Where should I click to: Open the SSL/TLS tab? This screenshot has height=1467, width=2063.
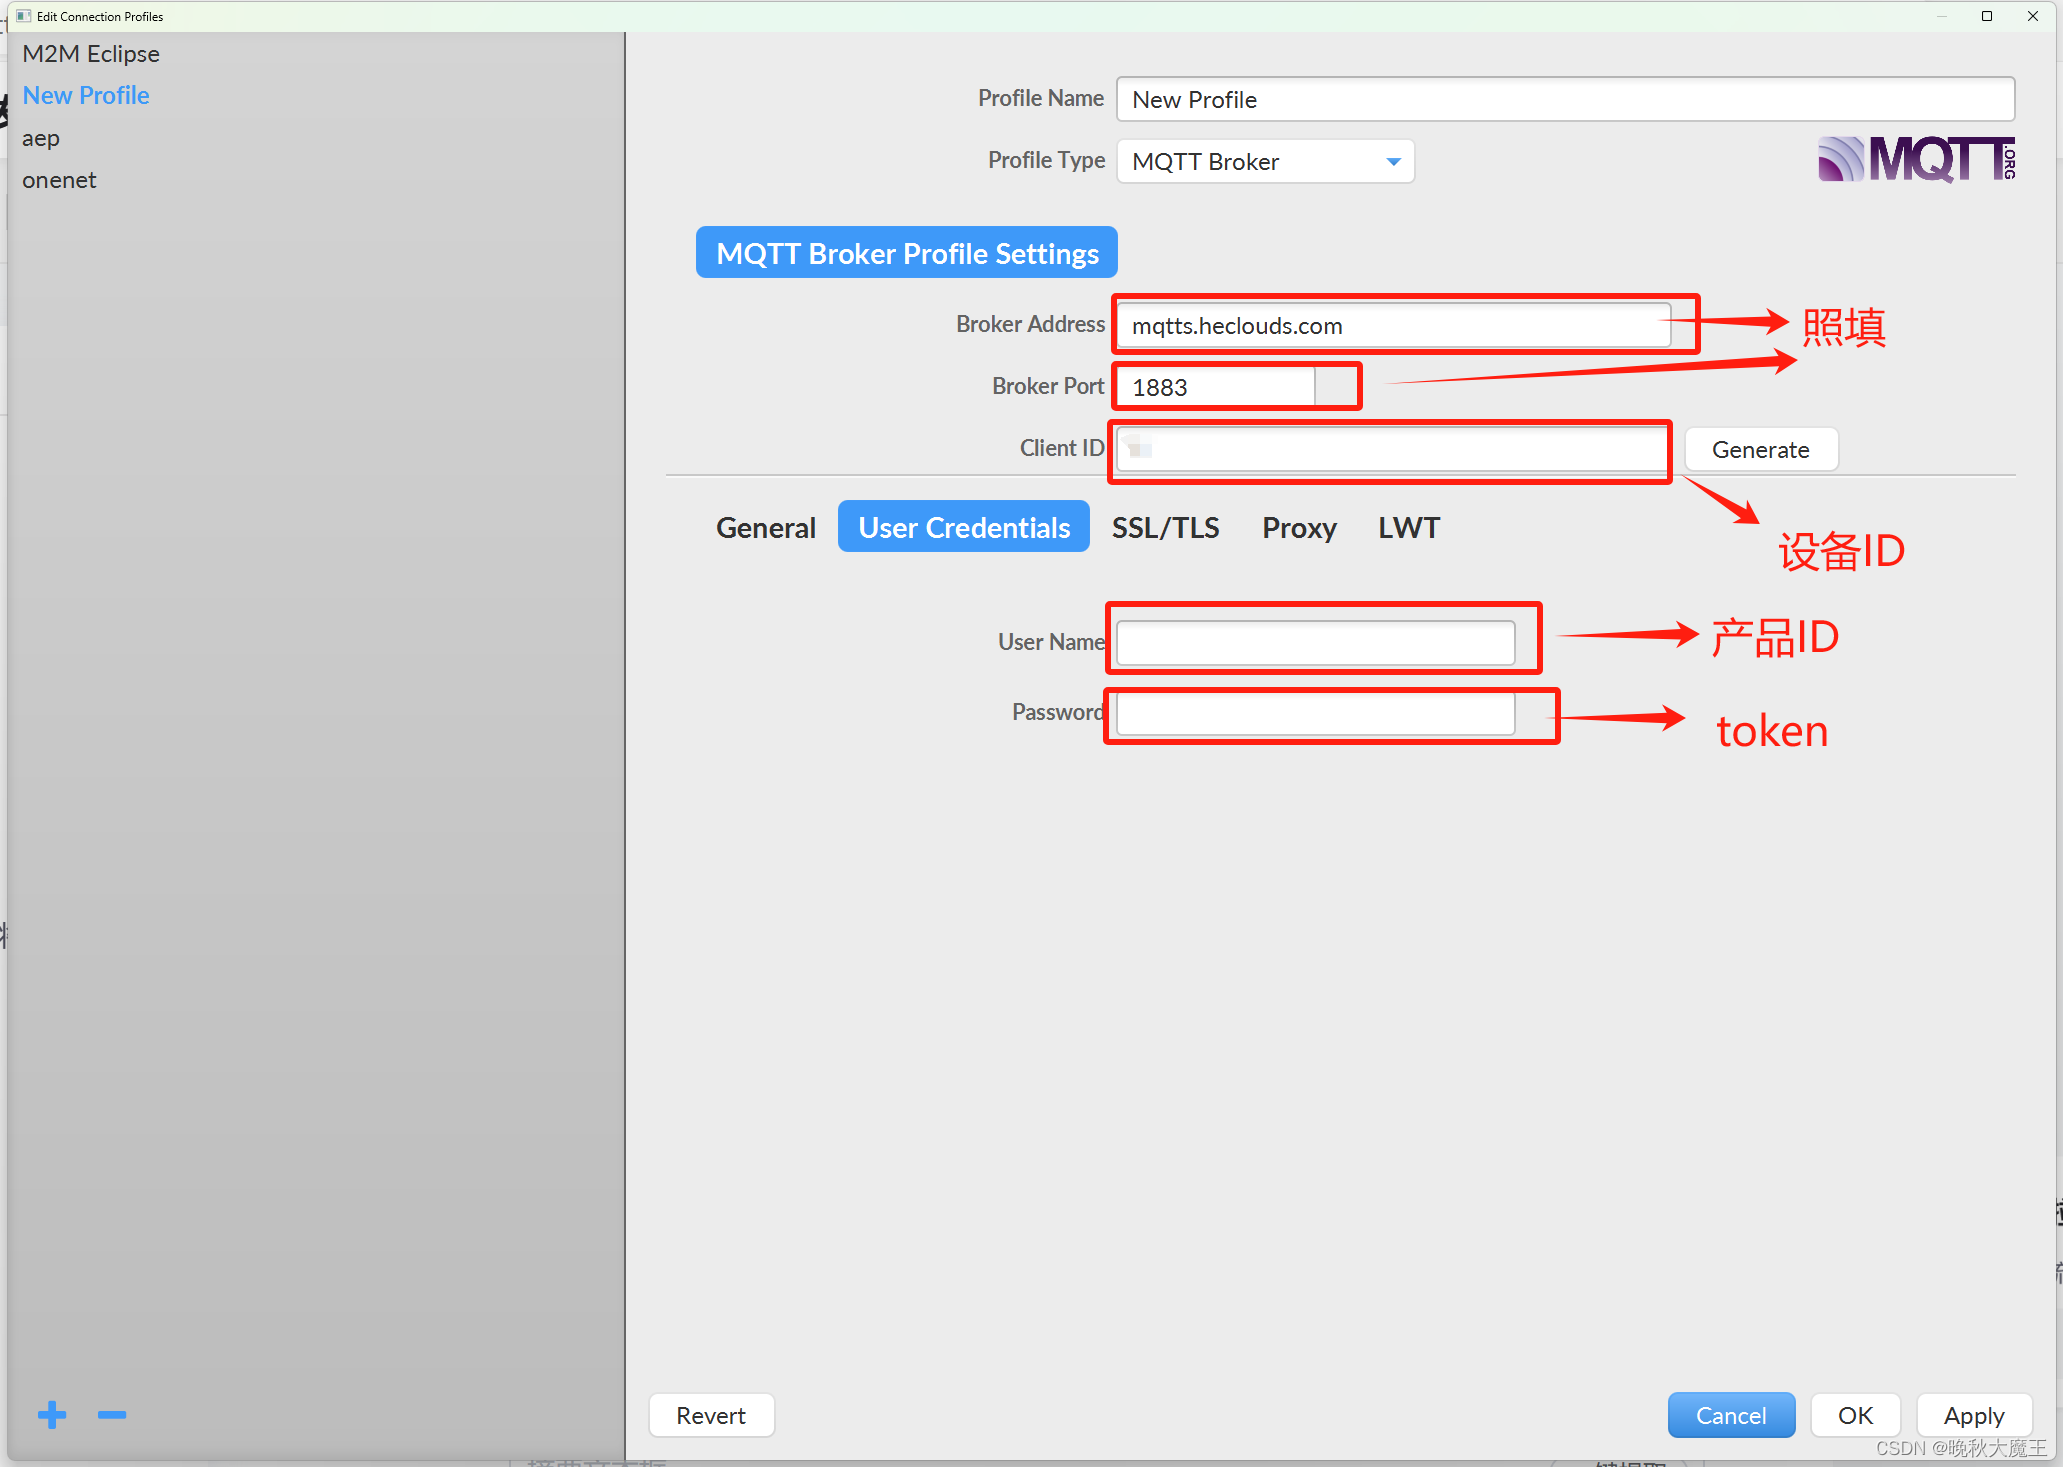point(1165,527)
